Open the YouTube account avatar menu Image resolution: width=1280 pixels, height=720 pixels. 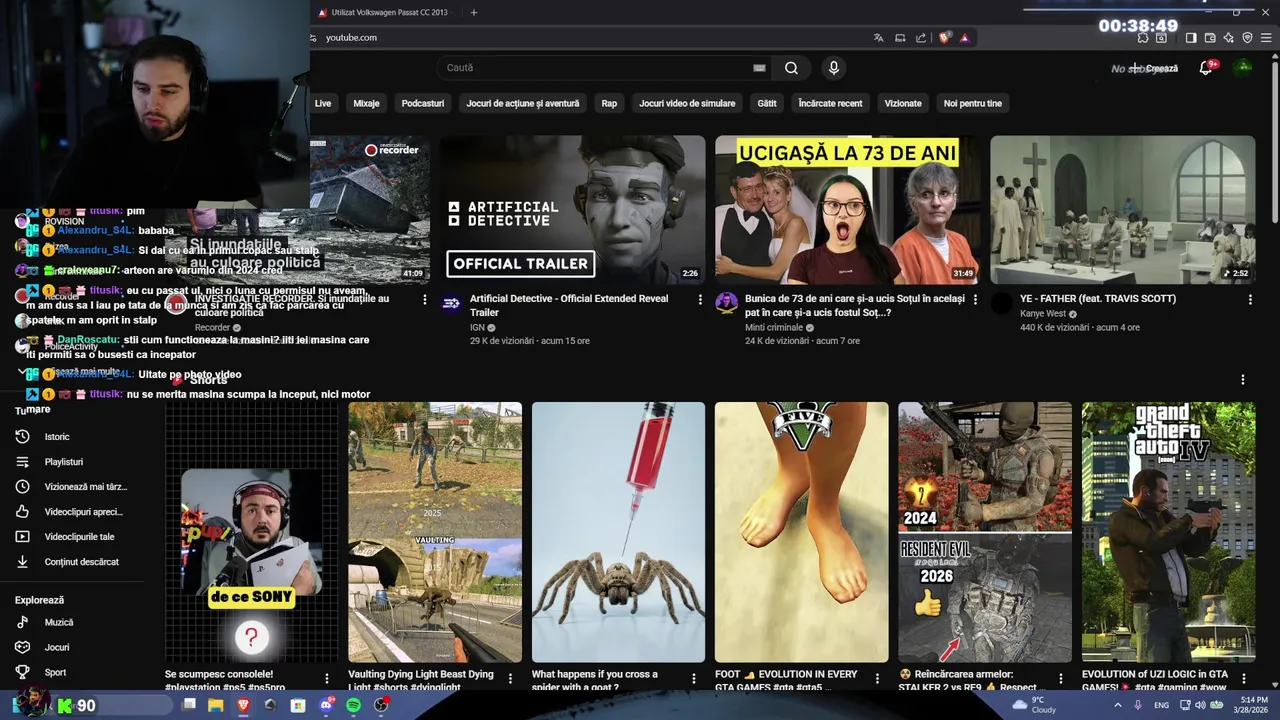point(1243,68)
